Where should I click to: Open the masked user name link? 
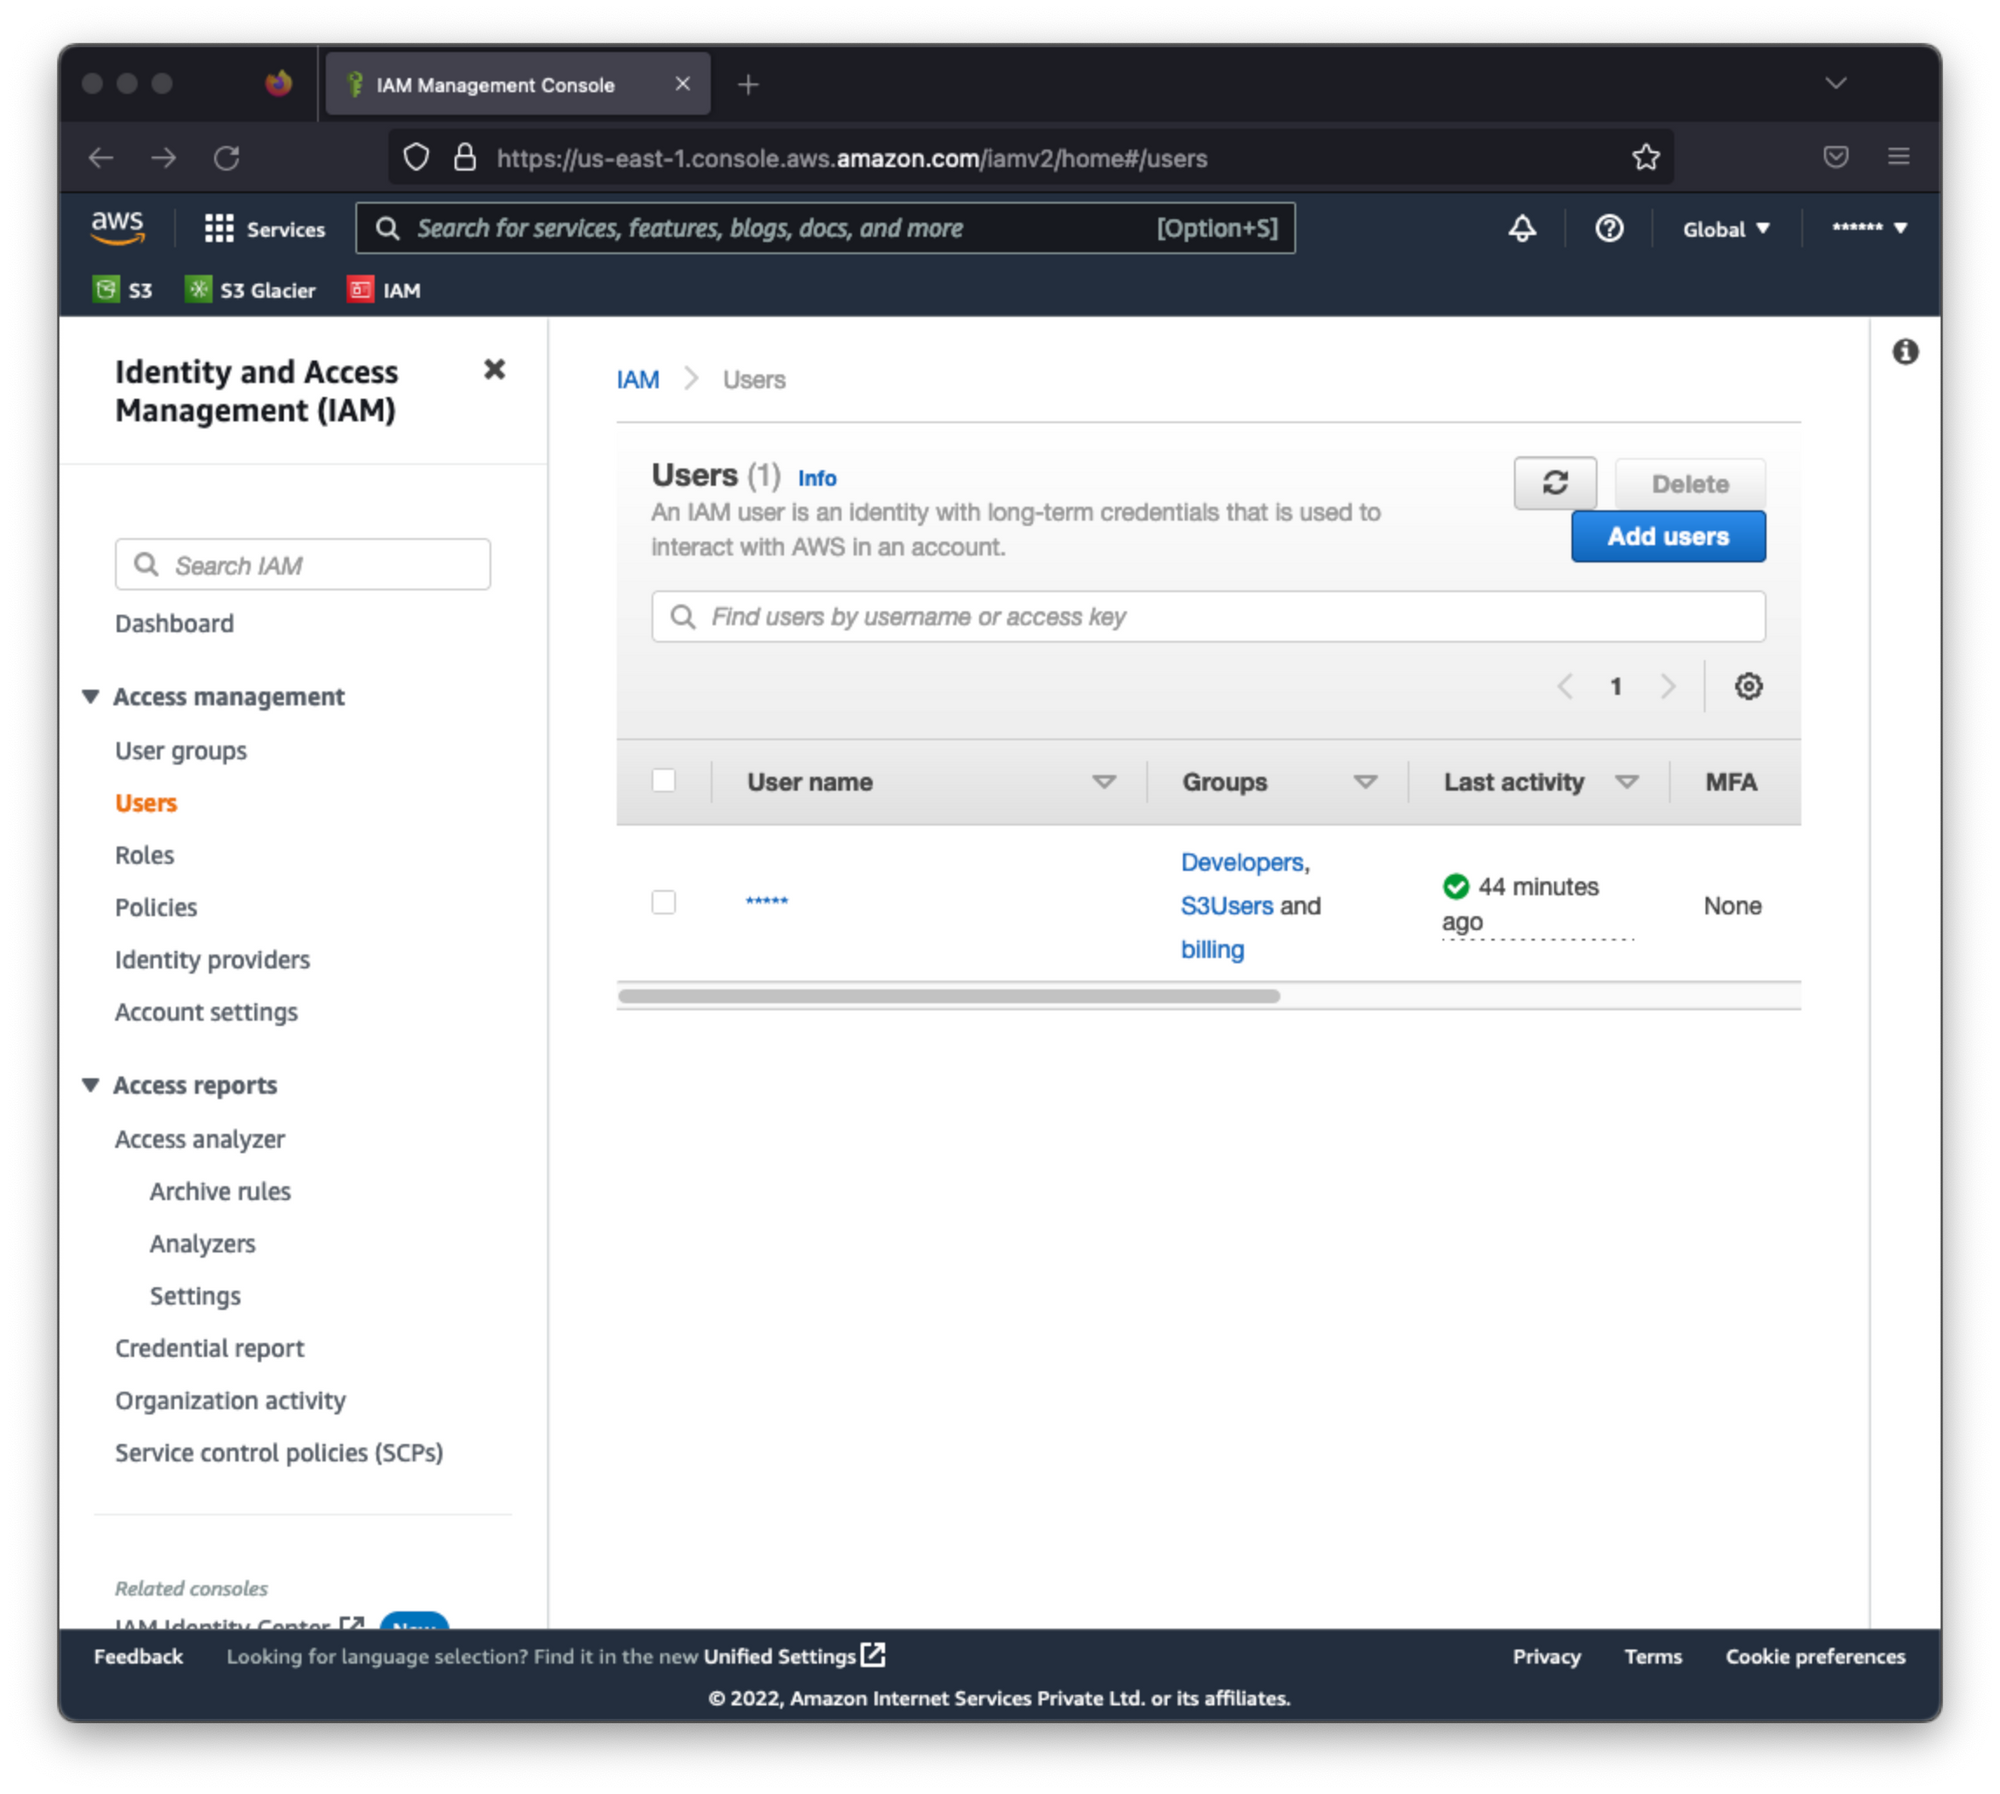tap(766, 902)
